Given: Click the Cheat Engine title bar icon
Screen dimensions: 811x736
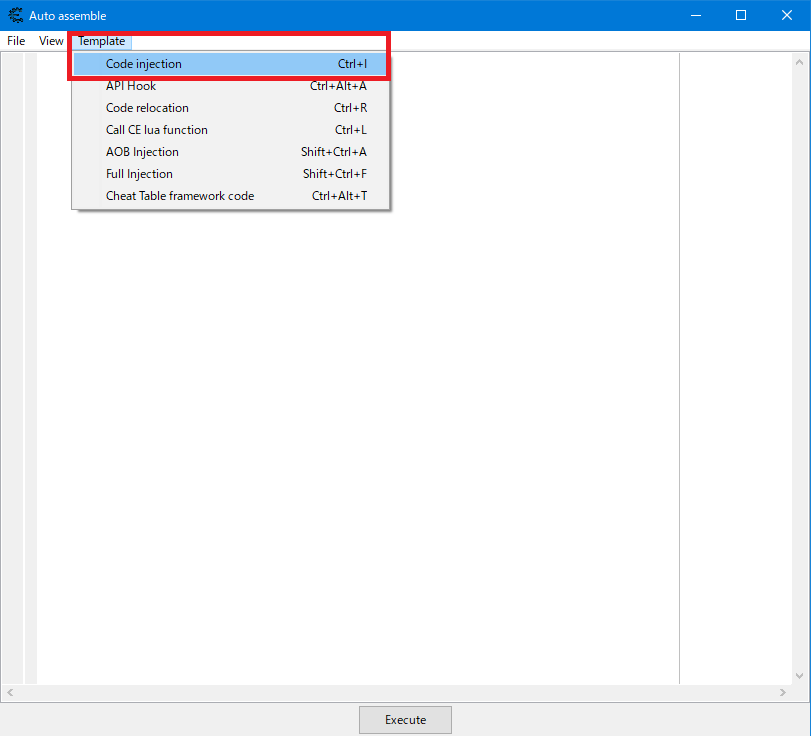Looking at the screenshot, I should pyautogui.click(x=16, y=16).
